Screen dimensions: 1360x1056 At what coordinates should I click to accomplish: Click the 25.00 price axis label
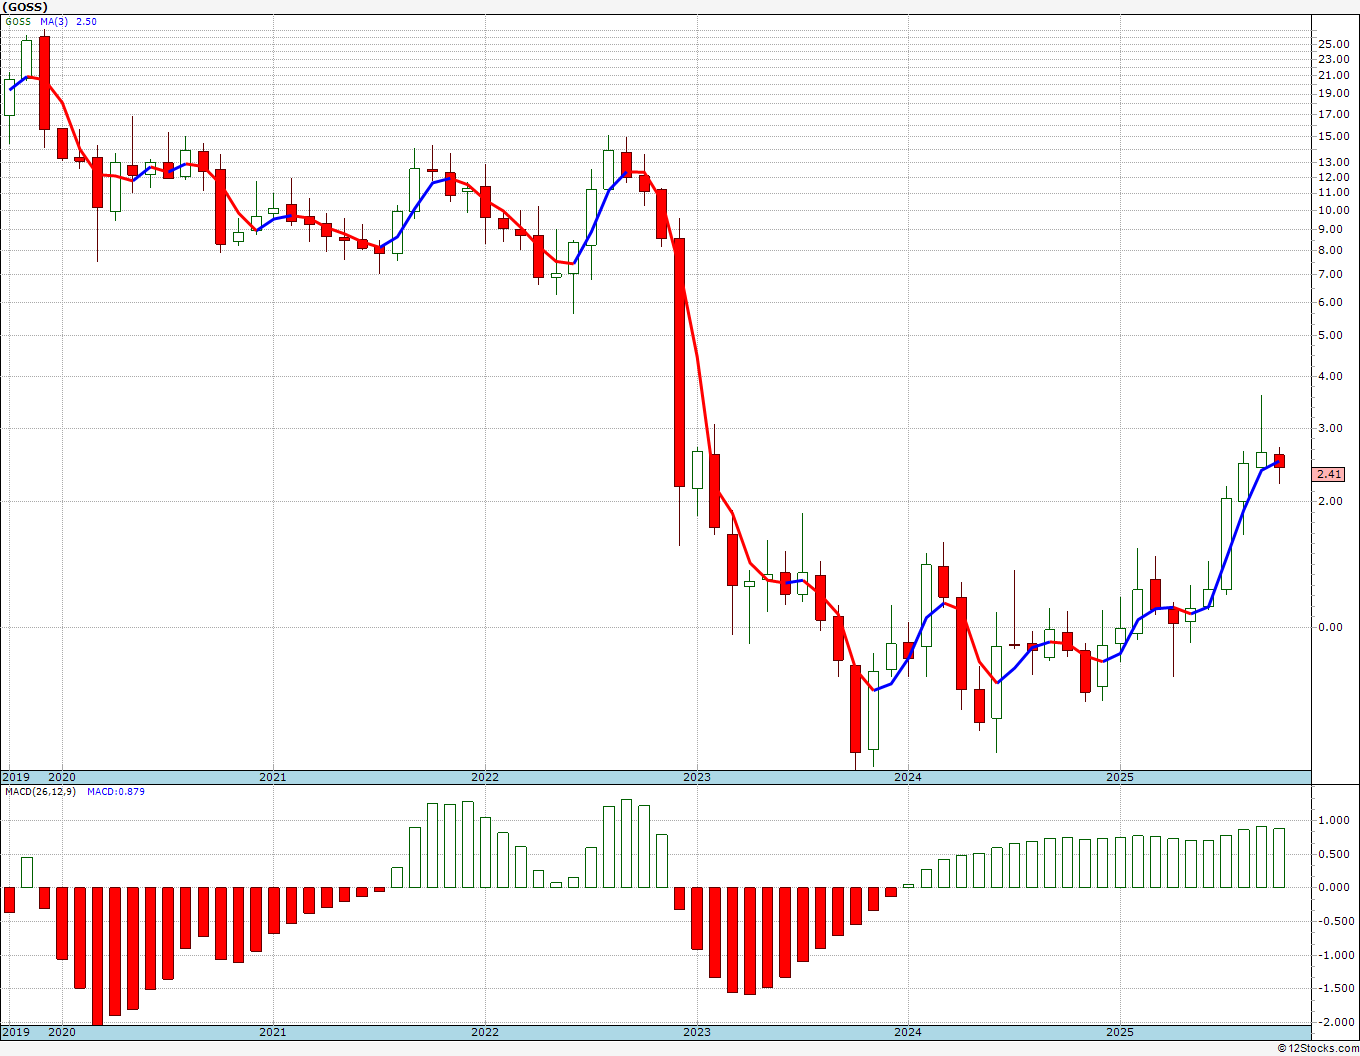pos(1333,44)
